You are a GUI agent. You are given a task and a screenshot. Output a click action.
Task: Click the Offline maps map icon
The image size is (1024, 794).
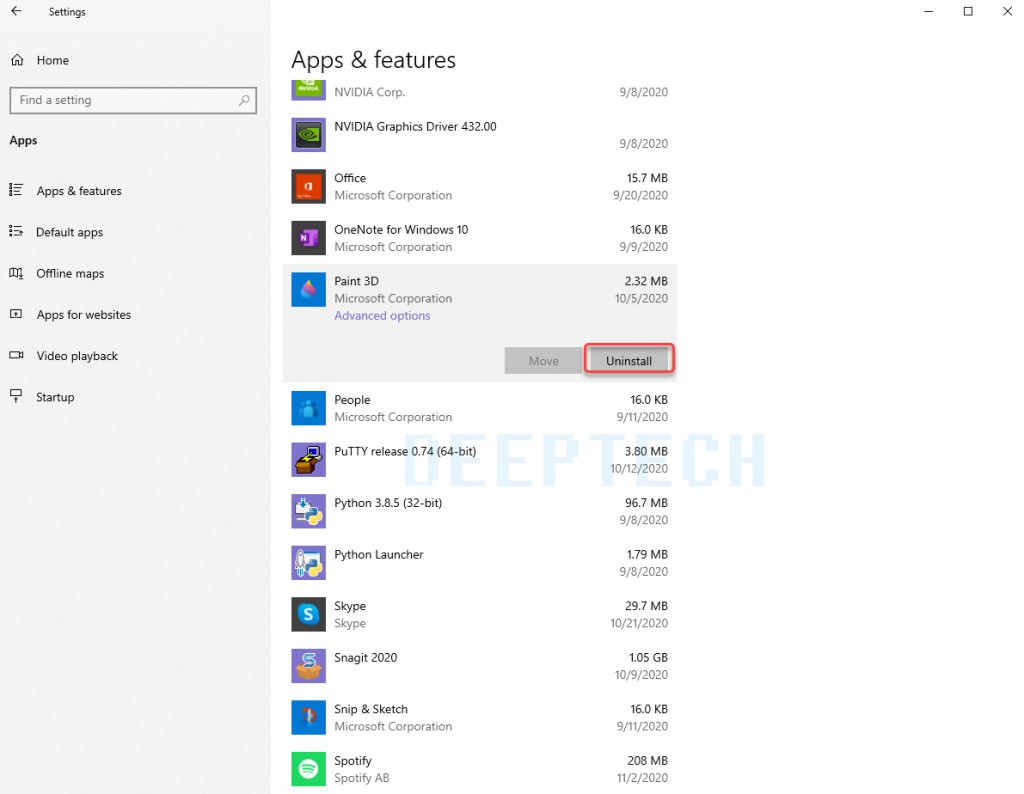(16, 273)
